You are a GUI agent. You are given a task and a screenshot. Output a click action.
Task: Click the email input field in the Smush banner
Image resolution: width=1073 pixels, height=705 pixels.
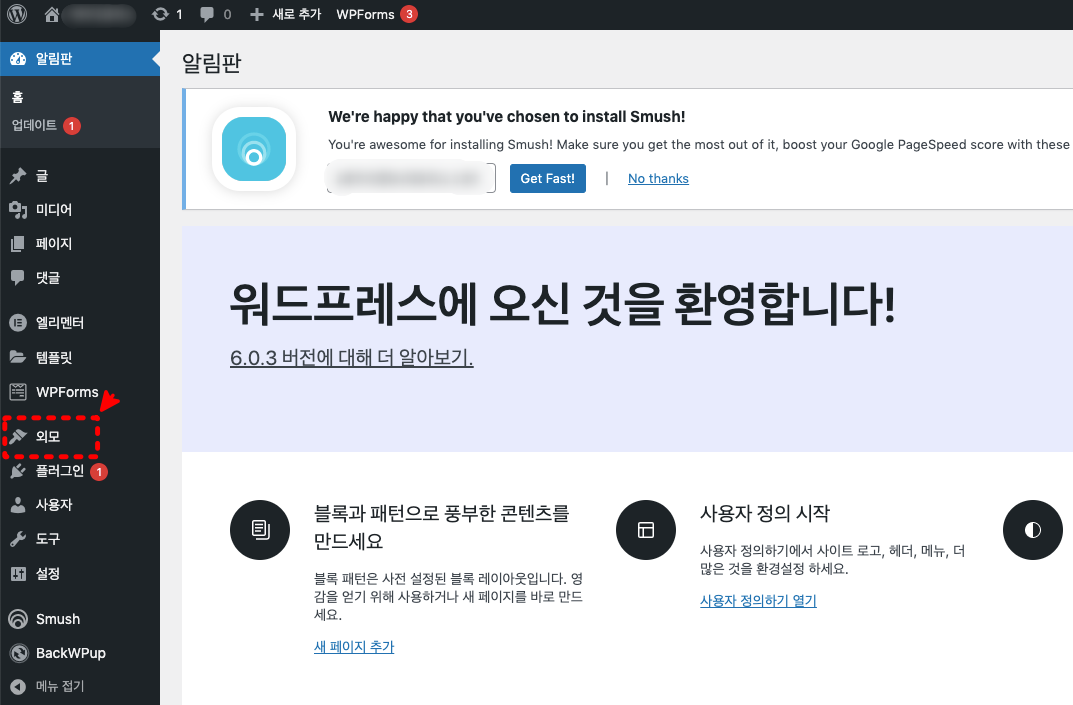click(x=410, y=177)
